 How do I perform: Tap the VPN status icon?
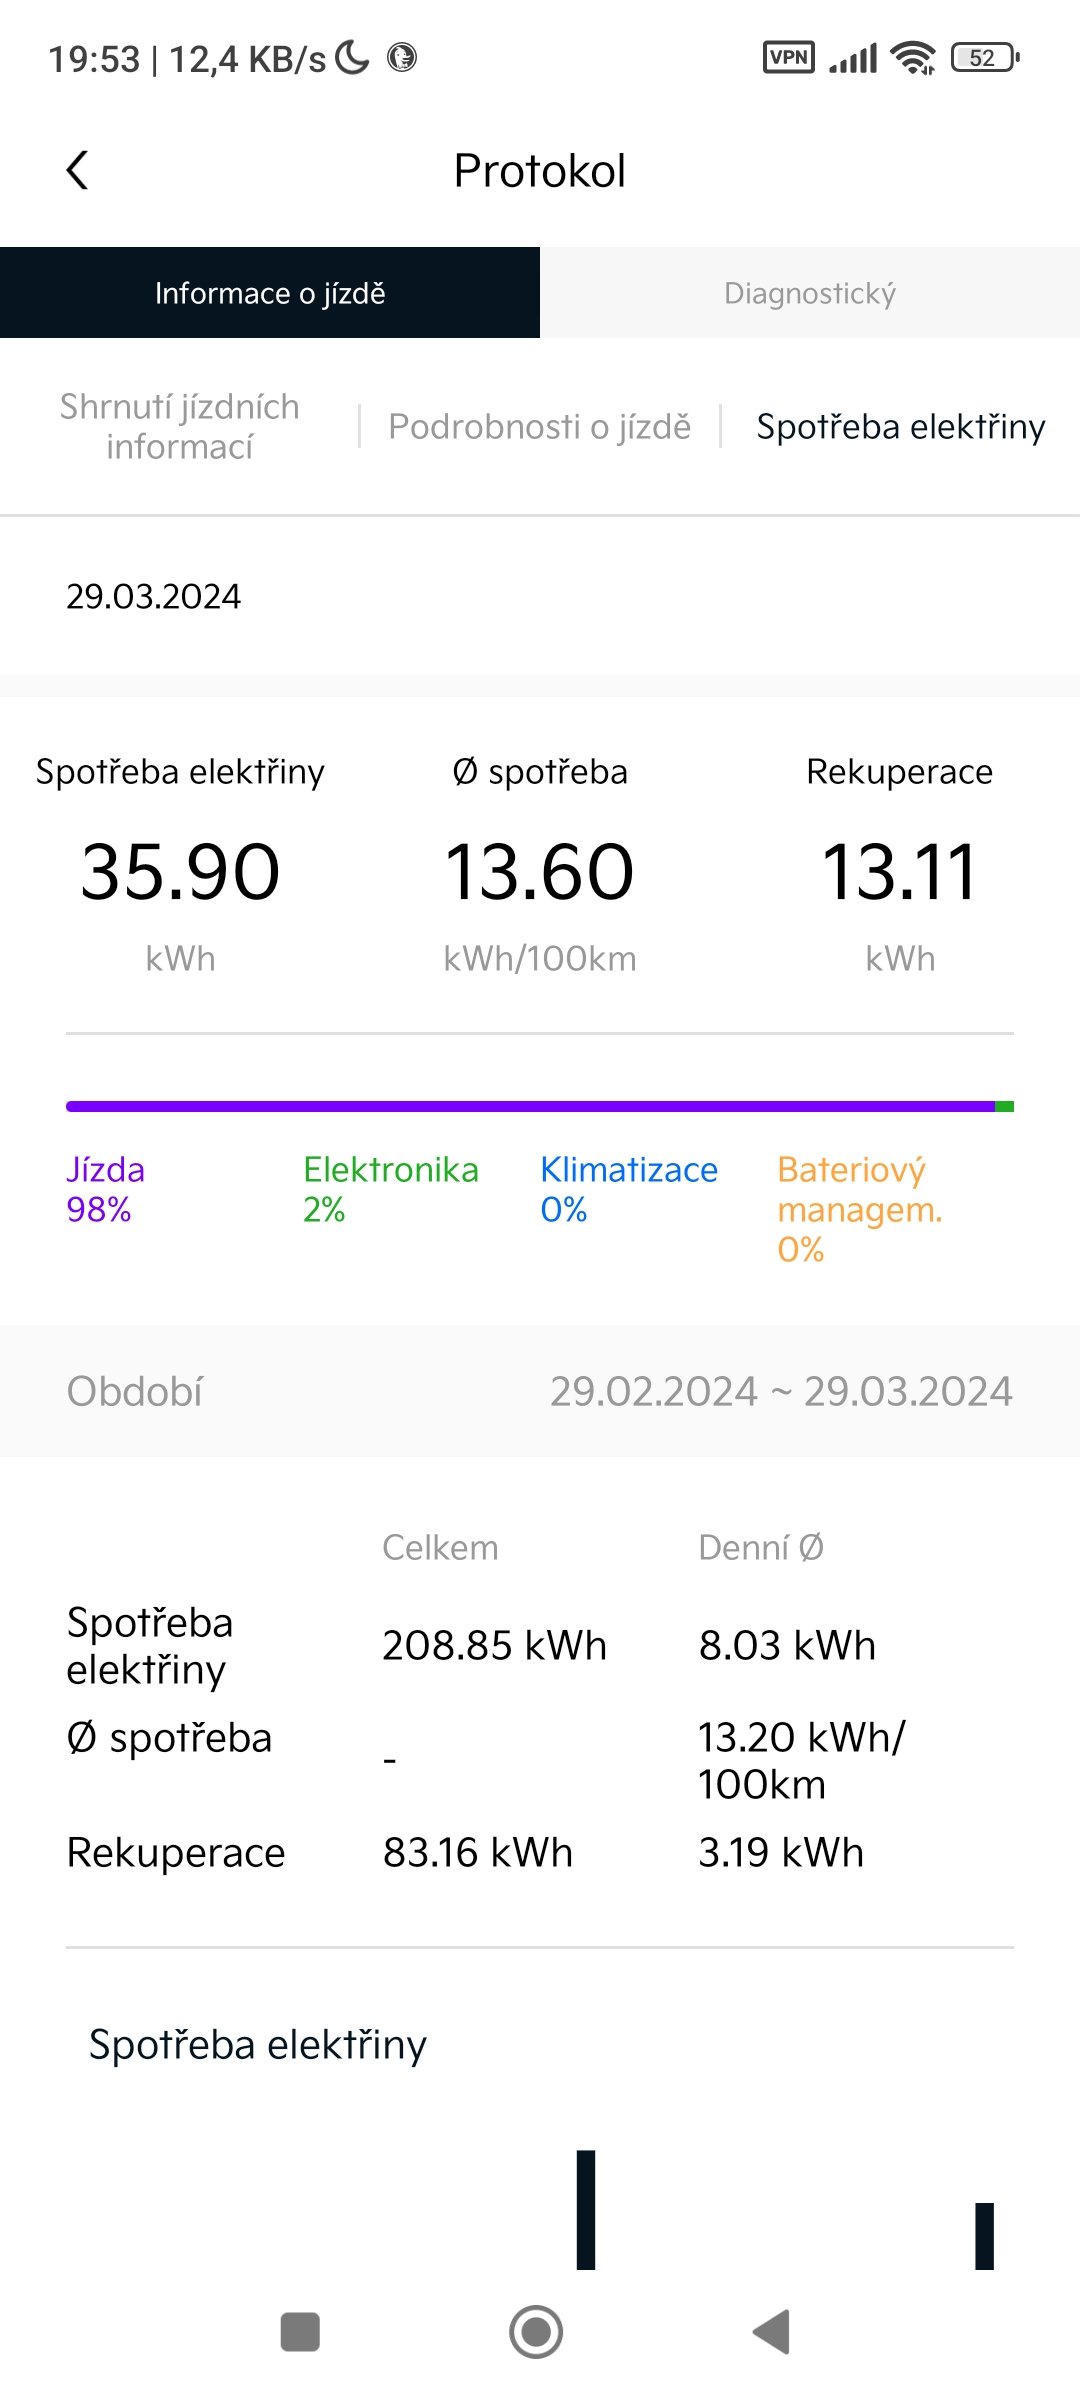789,57
